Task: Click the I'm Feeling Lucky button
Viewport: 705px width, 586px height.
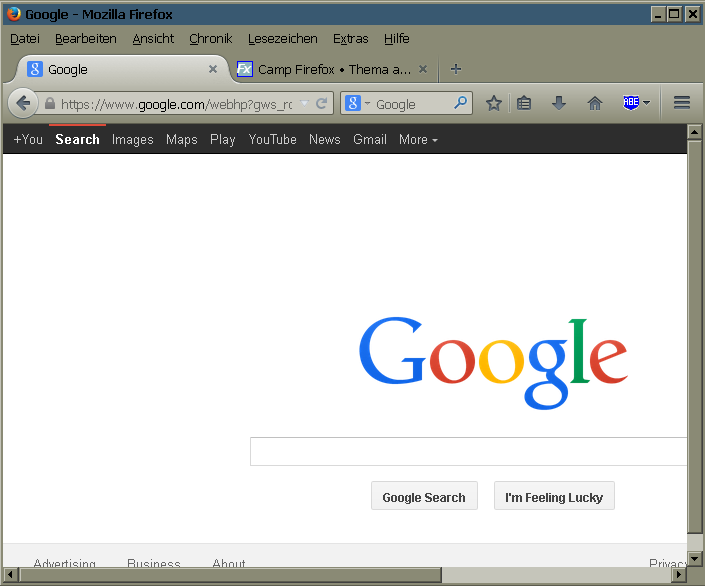Action: point(554,496)
